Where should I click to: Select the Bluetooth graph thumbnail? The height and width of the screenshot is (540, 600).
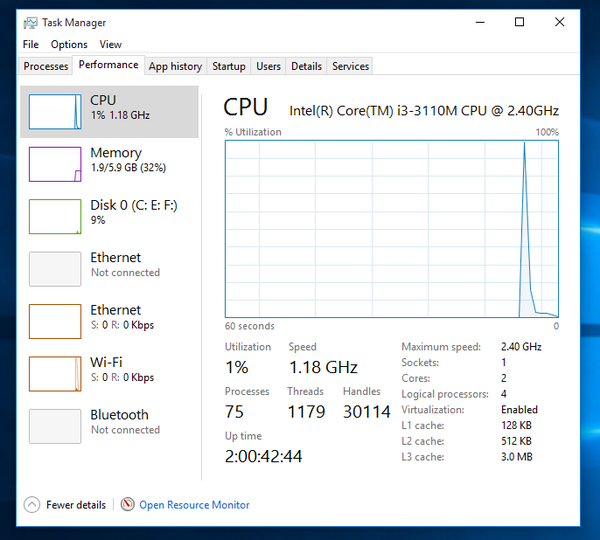click(x=55, y=426)
